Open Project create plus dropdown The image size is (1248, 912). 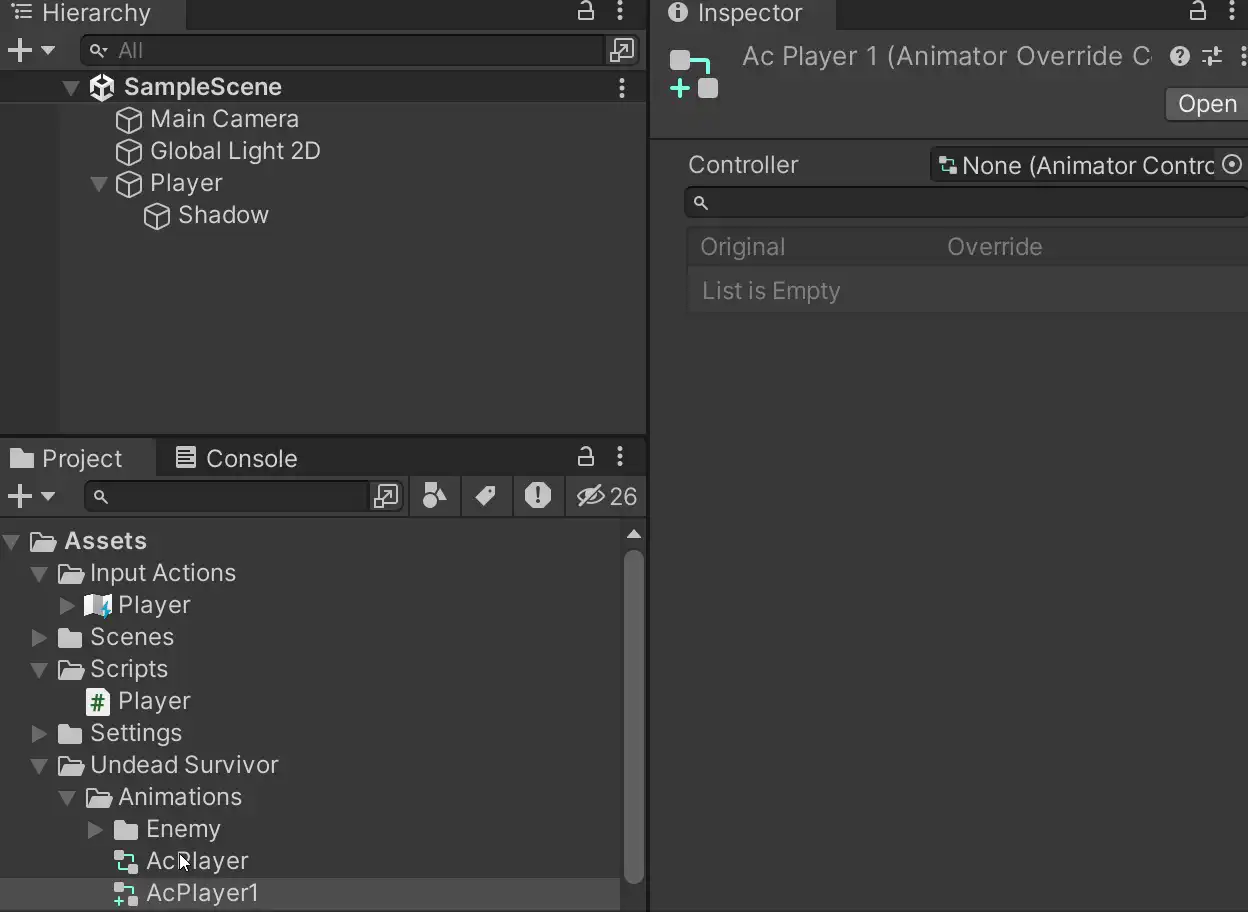tap(31, 496)
